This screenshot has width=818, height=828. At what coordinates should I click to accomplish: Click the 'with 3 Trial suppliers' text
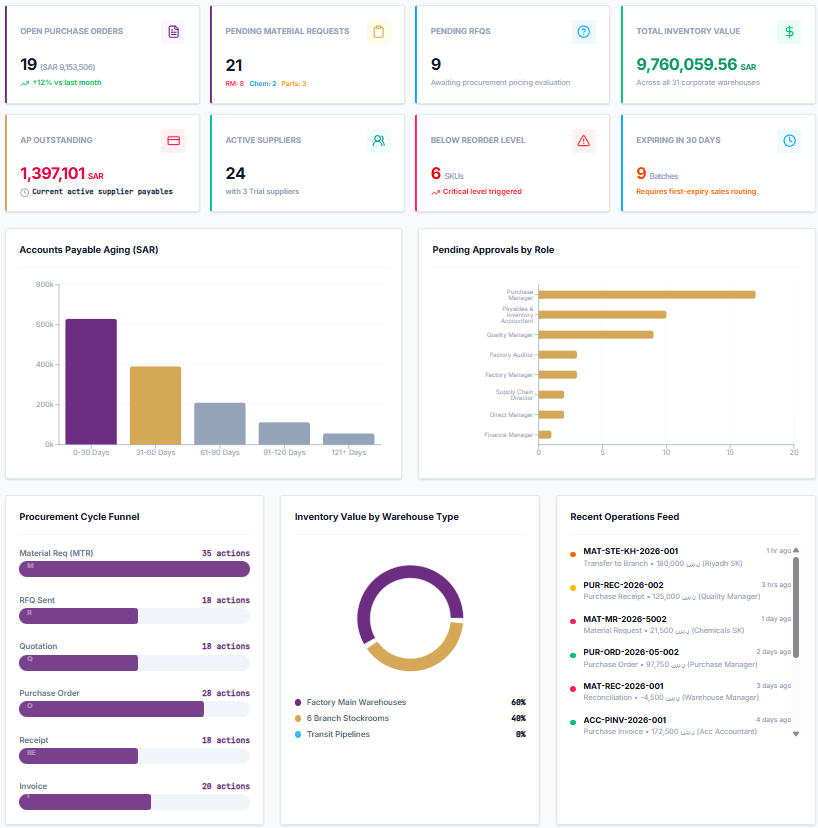(262, 192)
